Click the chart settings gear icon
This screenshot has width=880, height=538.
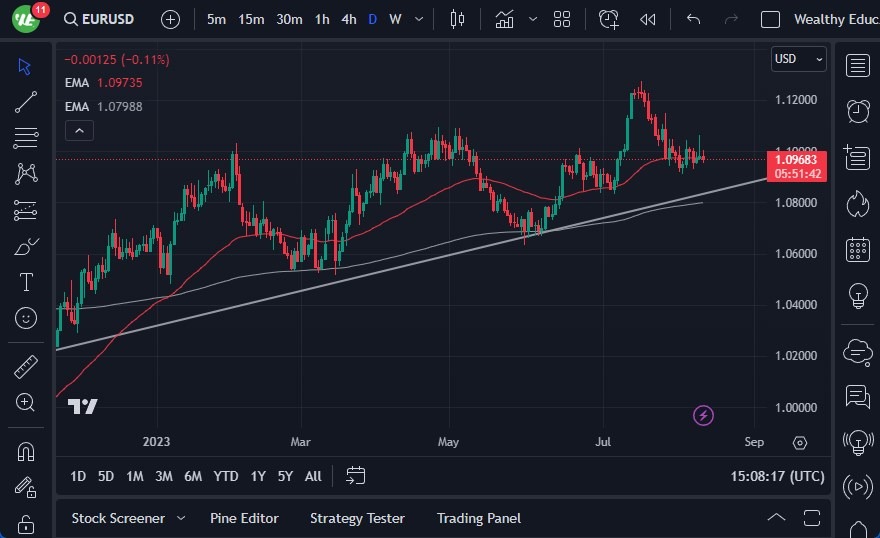[x=799, y=443]
